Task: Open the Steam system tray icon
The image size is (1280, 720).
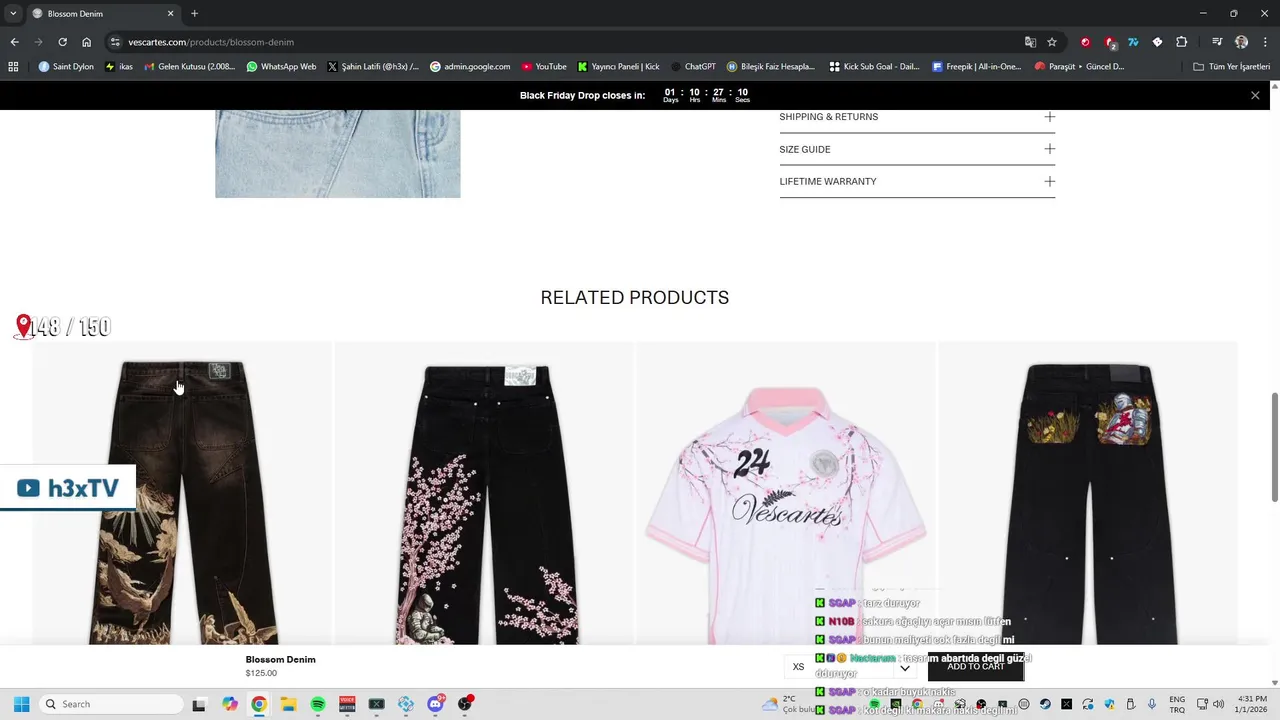Action: [x=1045, y=704]
